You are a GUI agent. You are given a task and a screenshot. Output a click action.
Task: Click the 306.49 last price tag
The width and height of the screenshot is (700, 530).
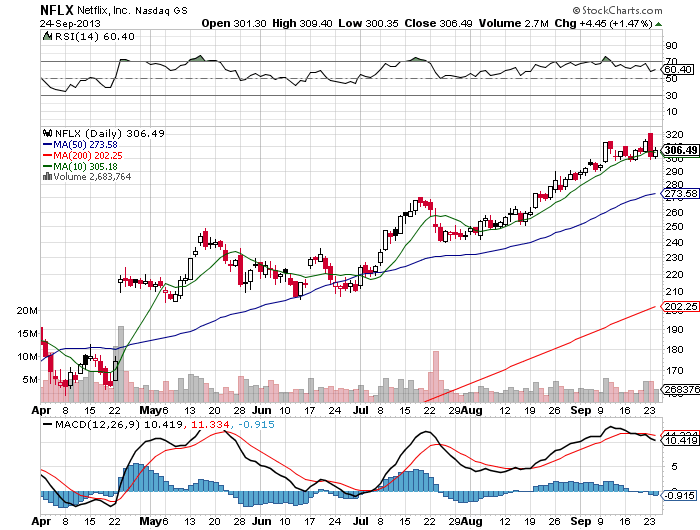pos(680,150)
